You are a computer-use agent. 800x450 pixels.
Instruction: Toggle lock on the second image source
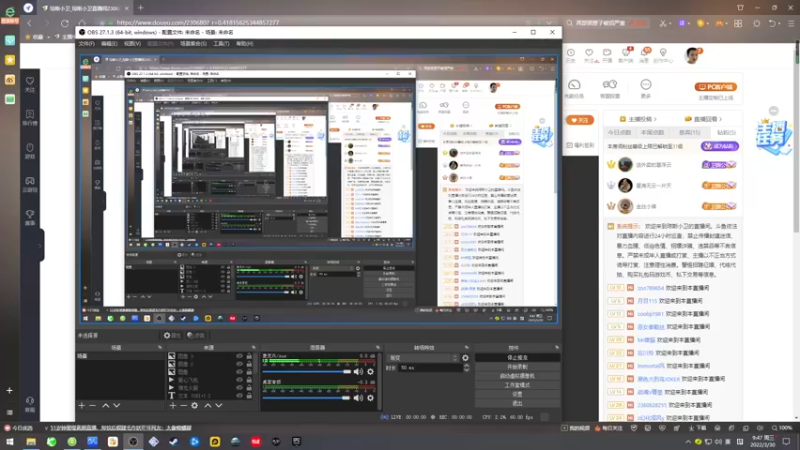point(249,364)
